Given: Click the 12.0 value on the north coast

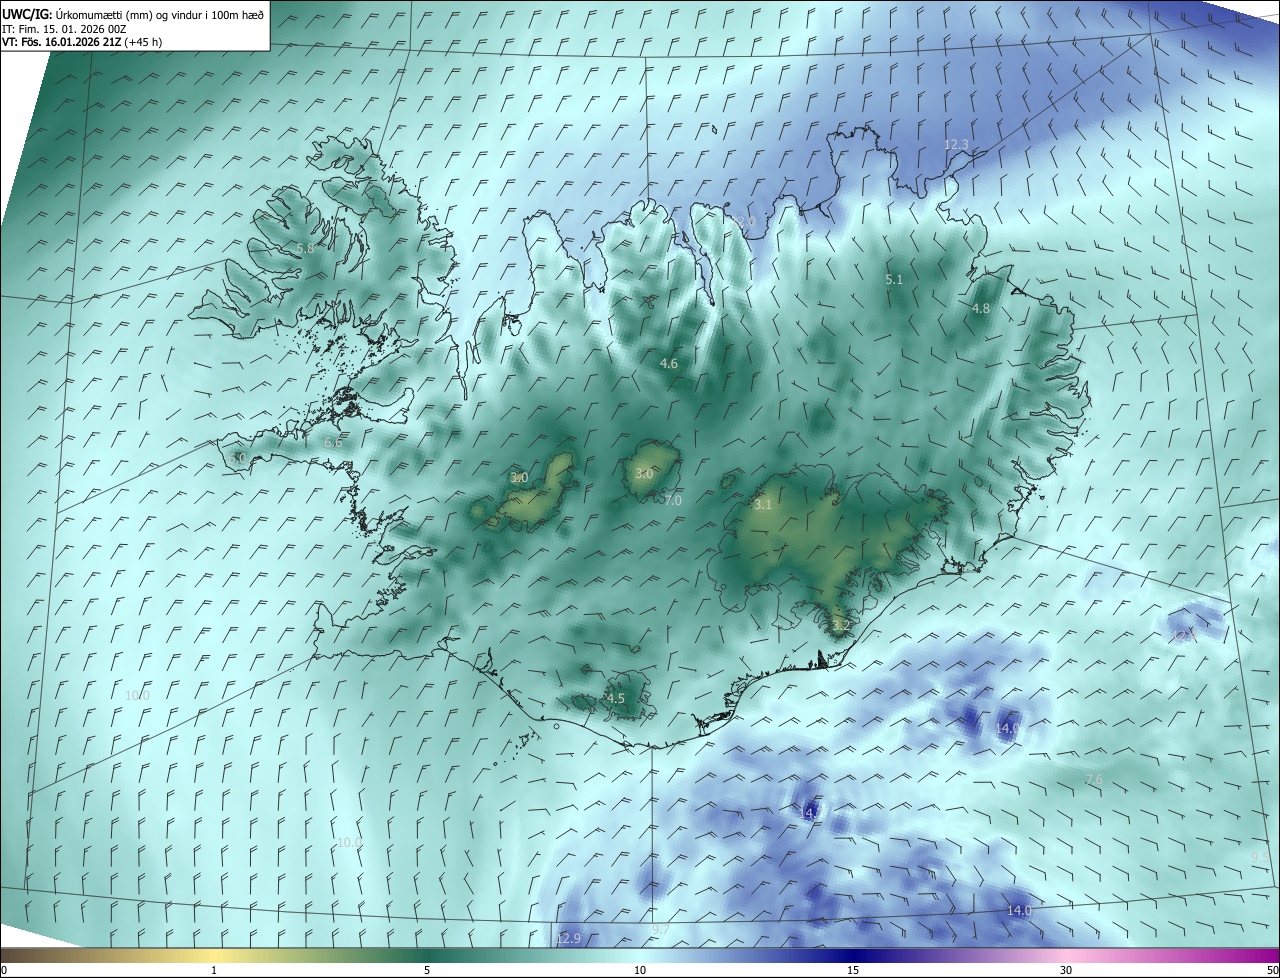Looking at the screenshot, I should click(744, 222).
